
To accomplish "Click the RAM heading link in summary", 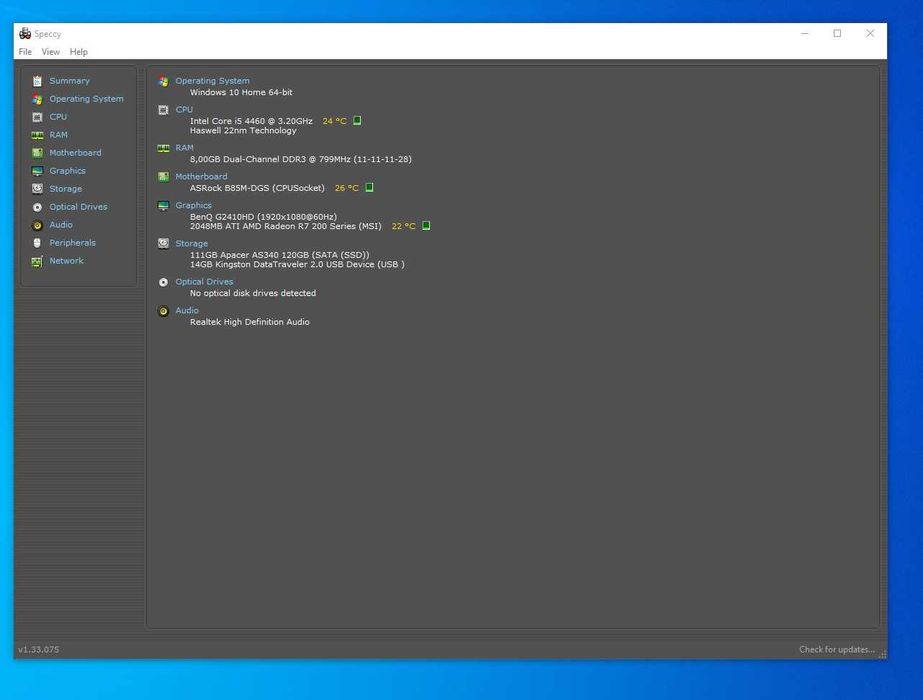I will tap(184, 148).
